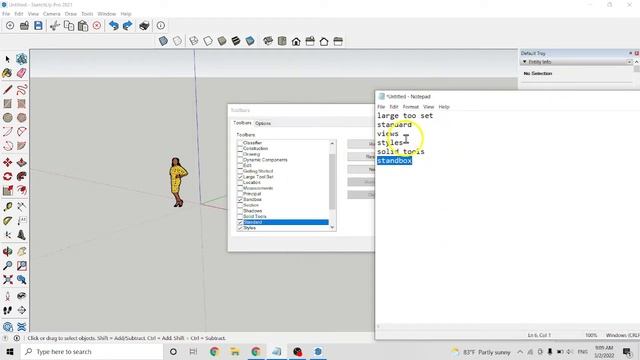Click the Copy icon in toolbar

(x=69, y=26)
